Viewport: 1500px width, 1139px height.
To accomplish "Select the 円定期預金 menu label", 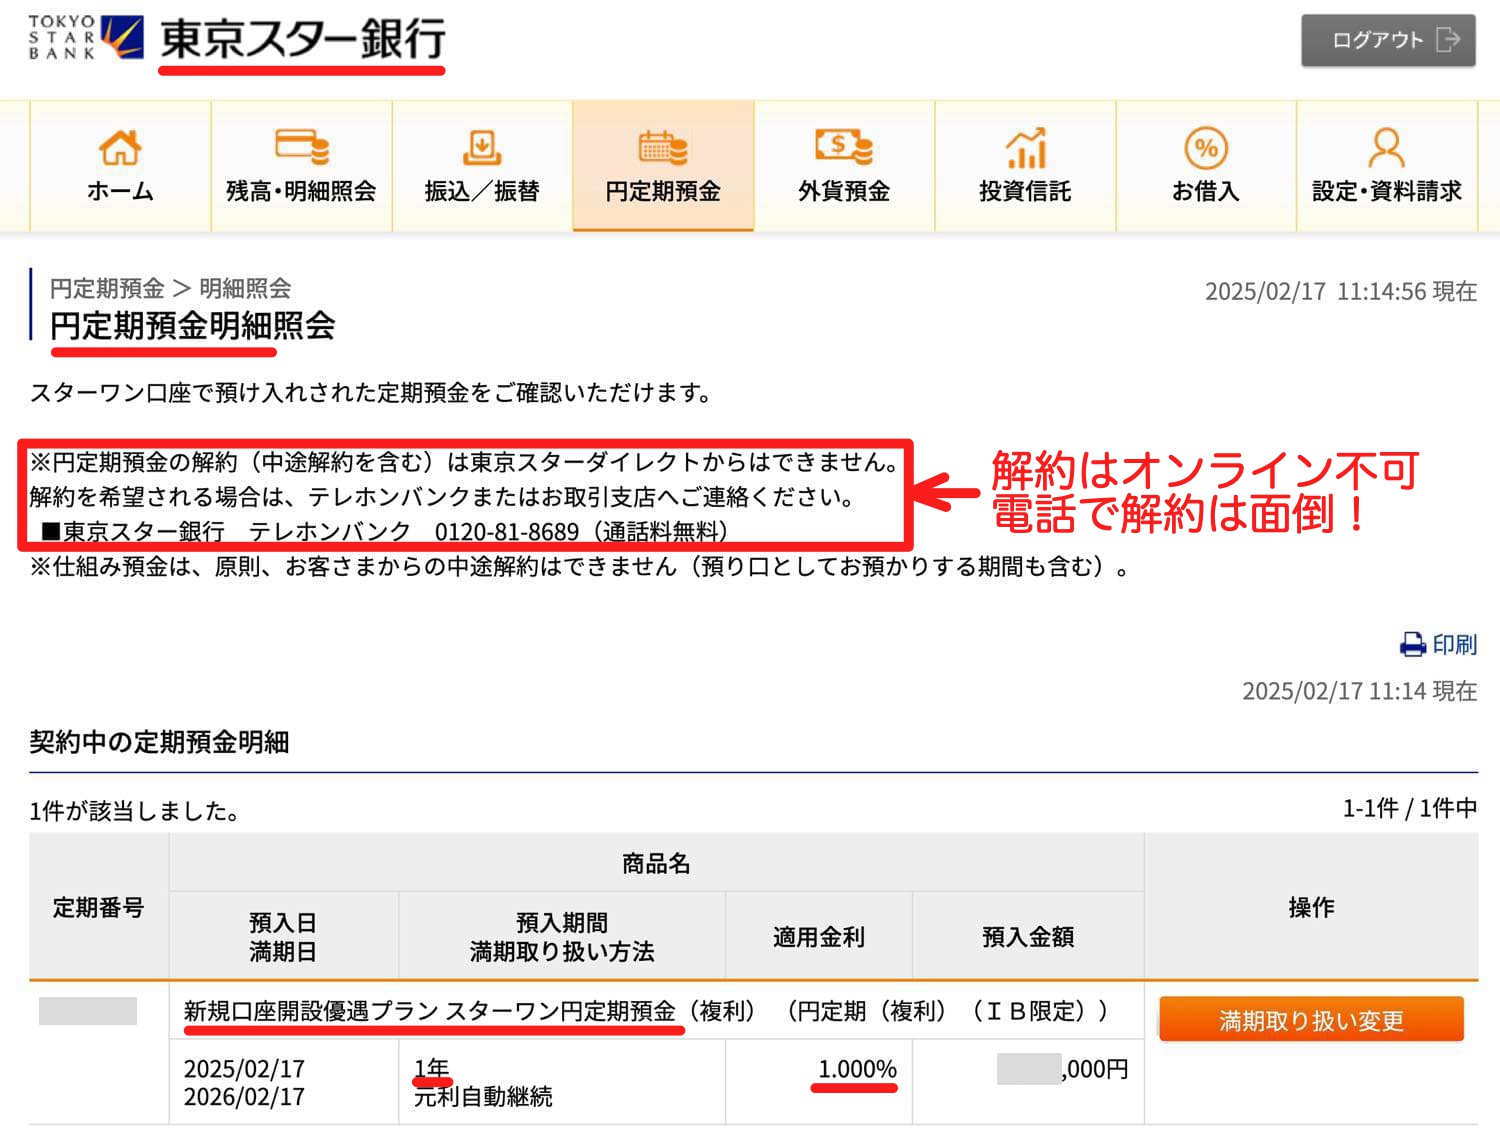I will pos(663,191).
